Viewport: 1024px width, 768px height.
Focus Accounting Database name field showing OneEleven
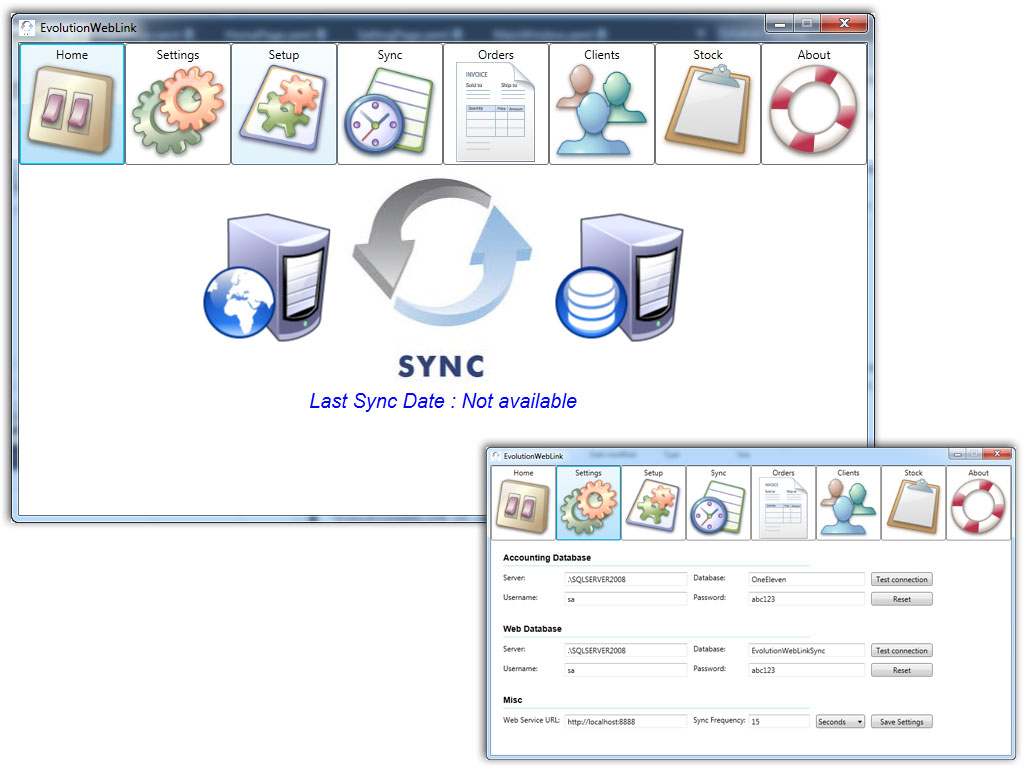807,579
